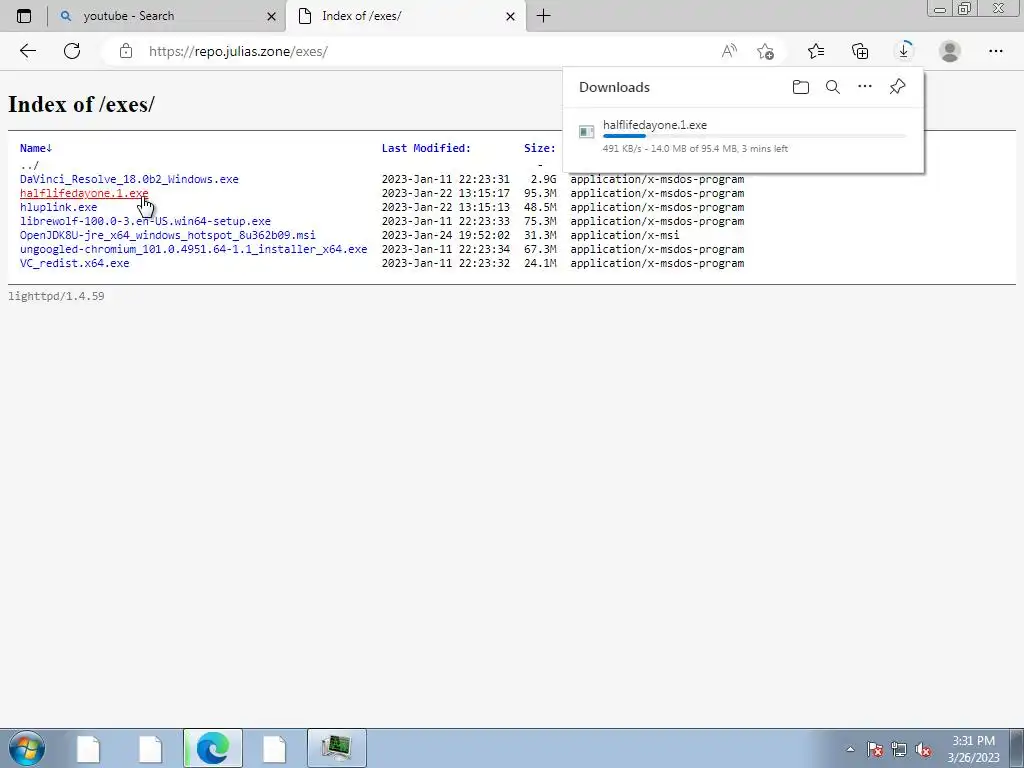Open a new tab with plus button
This screenshot has height=768, width=1024.
(x=543, y=16)
